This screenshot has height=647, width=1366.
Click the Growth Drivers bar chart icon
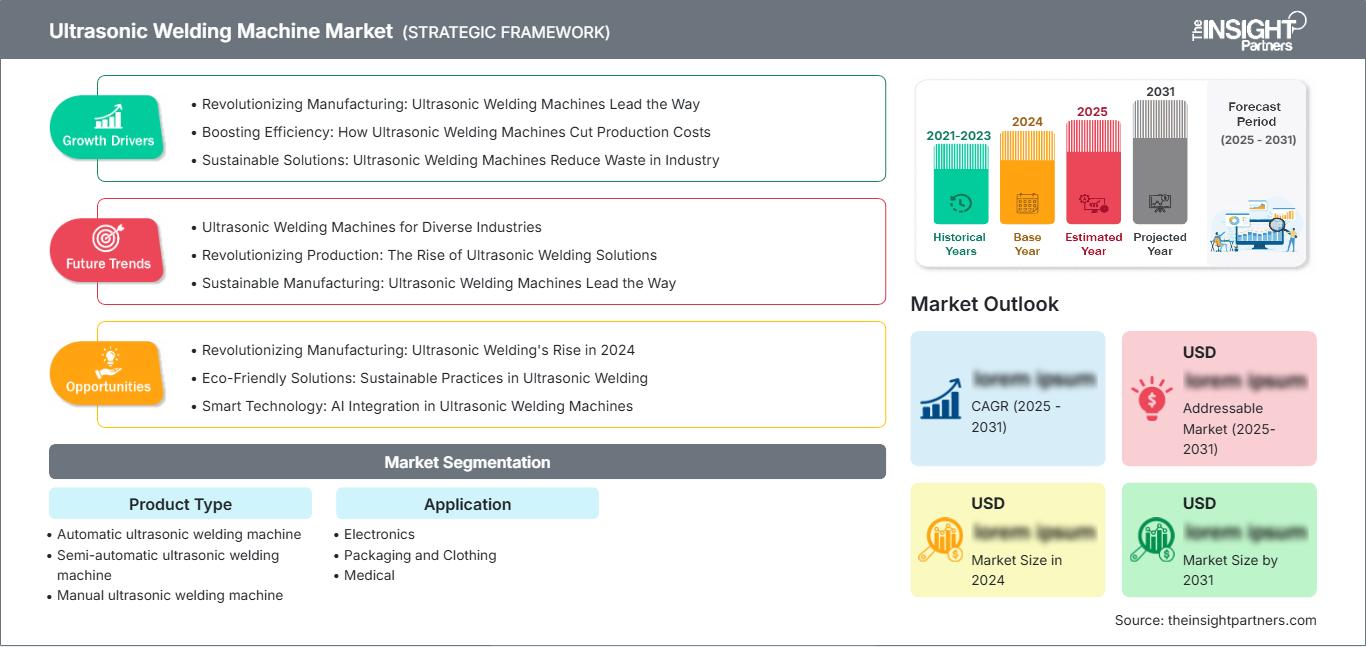108,117
